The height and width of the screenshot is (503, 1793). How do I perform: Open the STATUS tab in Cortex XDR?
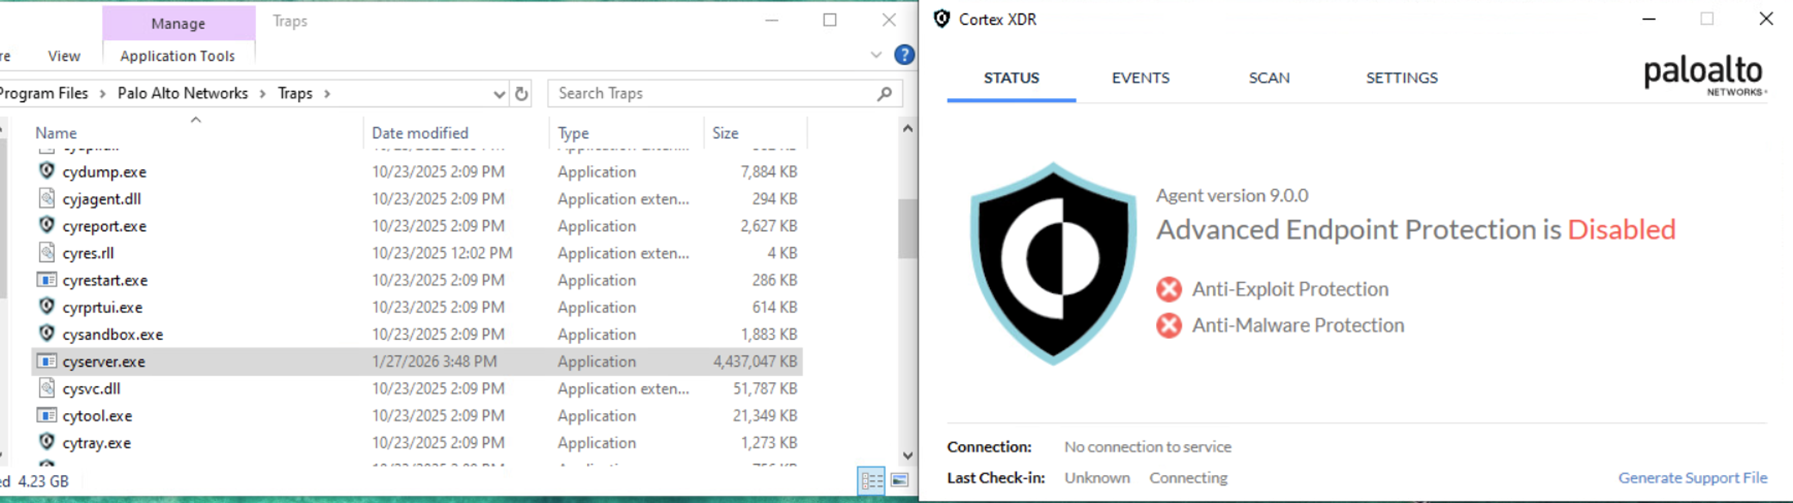click(1011, 77)
